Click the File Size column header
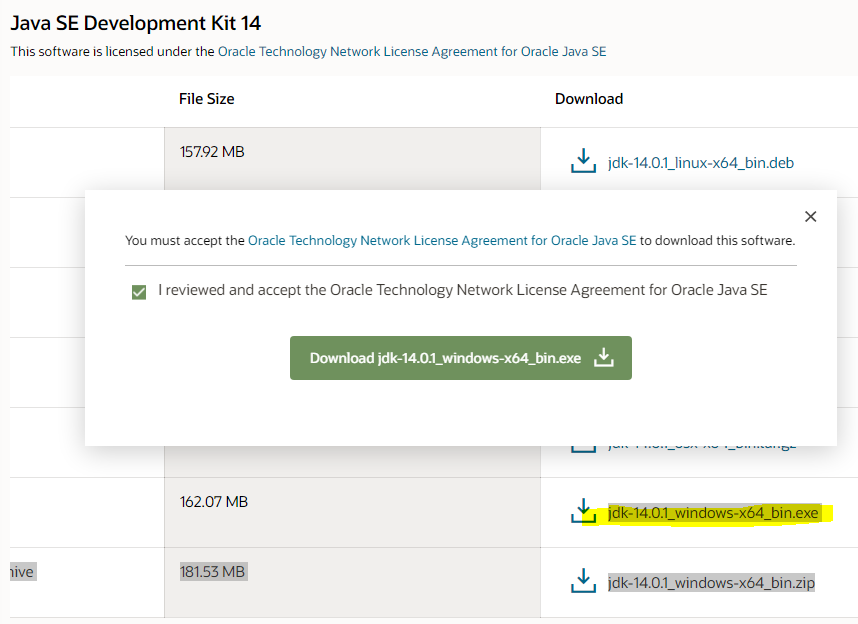Viewport: 858px width, 624px height. pos(206,99)
